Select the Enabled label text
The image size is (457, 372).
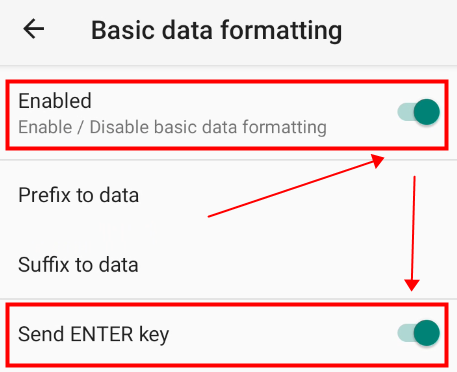[x=55, y=101]
